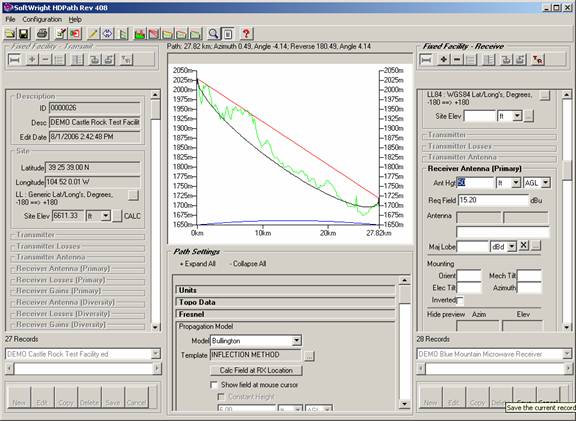Click the TR icon in Receive toolbar

(538, 59)
